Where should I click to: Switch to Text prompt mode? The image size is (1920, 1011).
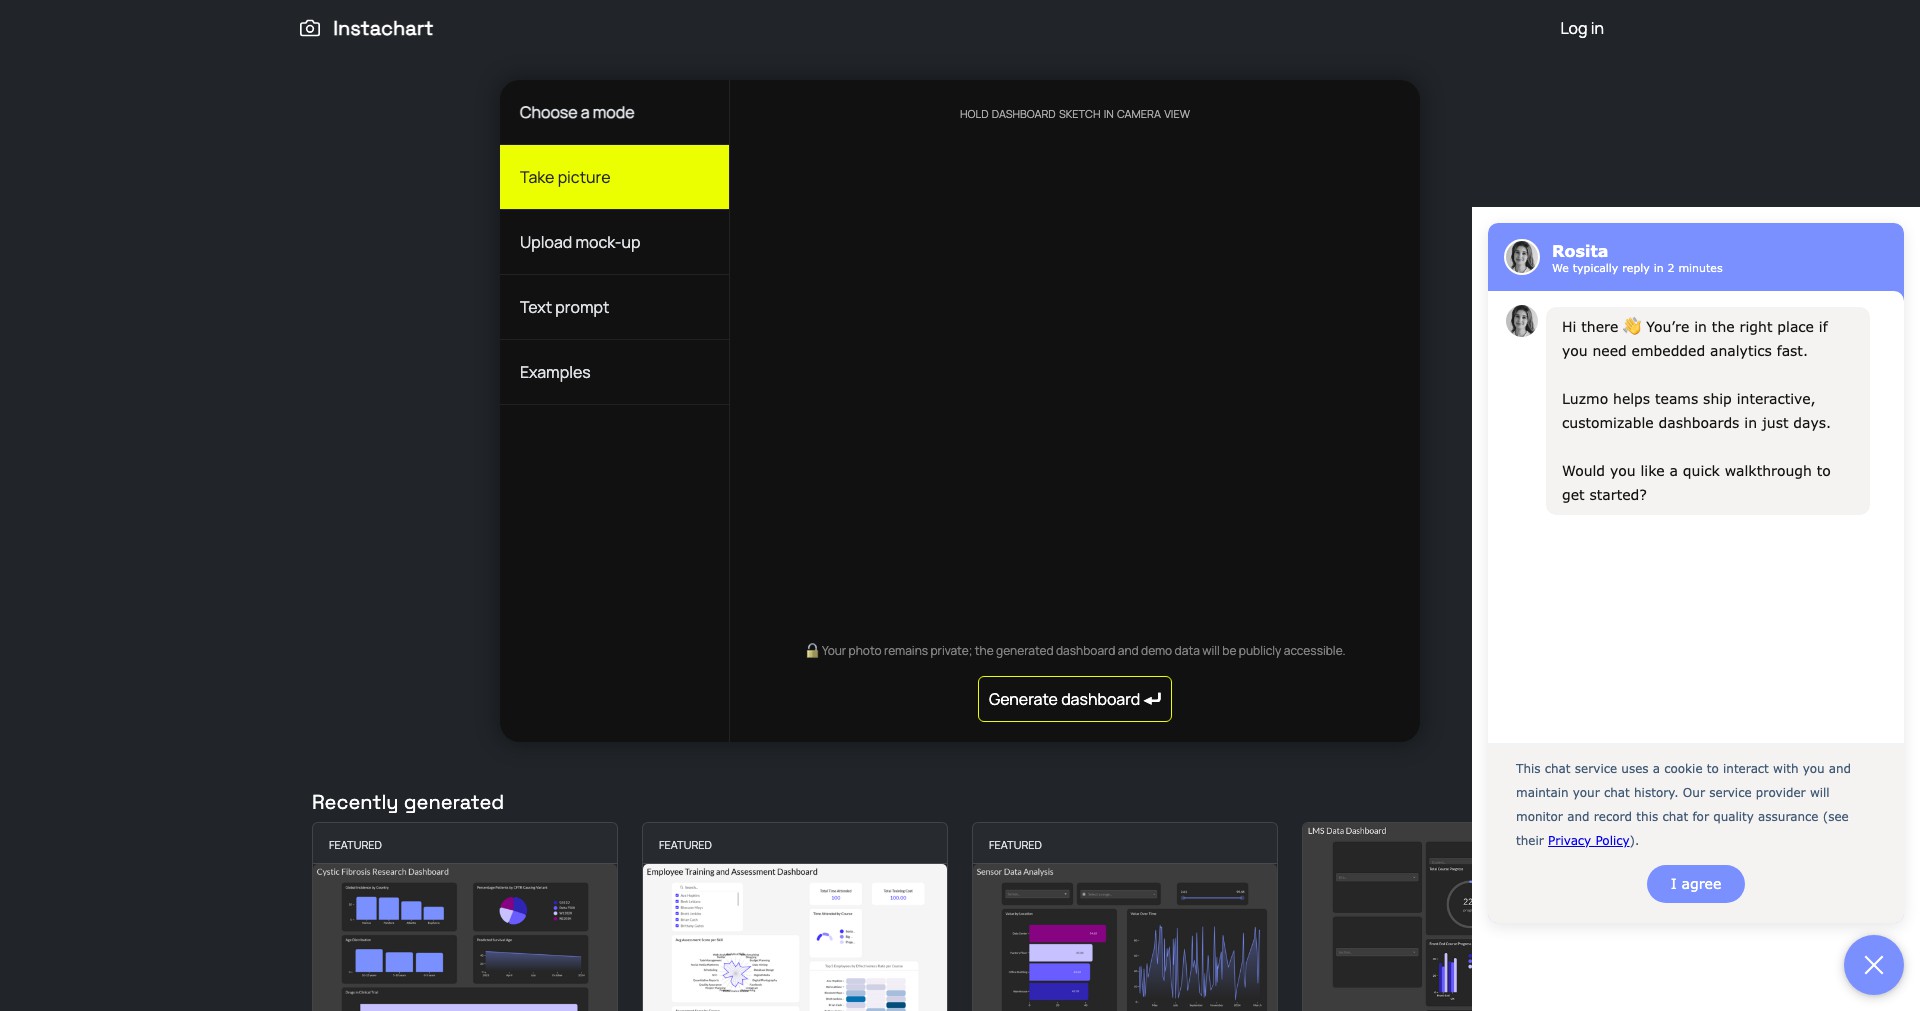click(x=614, y=307)
